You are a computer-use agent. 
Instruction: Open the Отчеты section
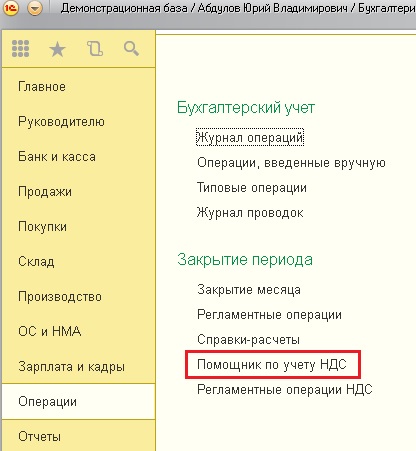click(39, 436)
